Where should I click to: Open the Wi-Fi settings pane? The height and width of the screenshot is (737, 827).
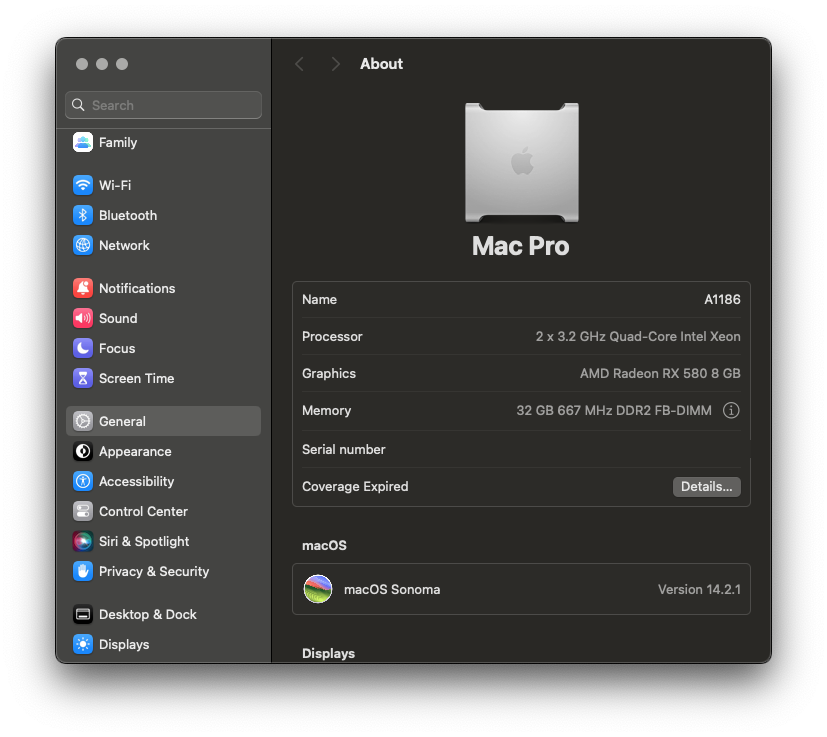coord(164,185)
